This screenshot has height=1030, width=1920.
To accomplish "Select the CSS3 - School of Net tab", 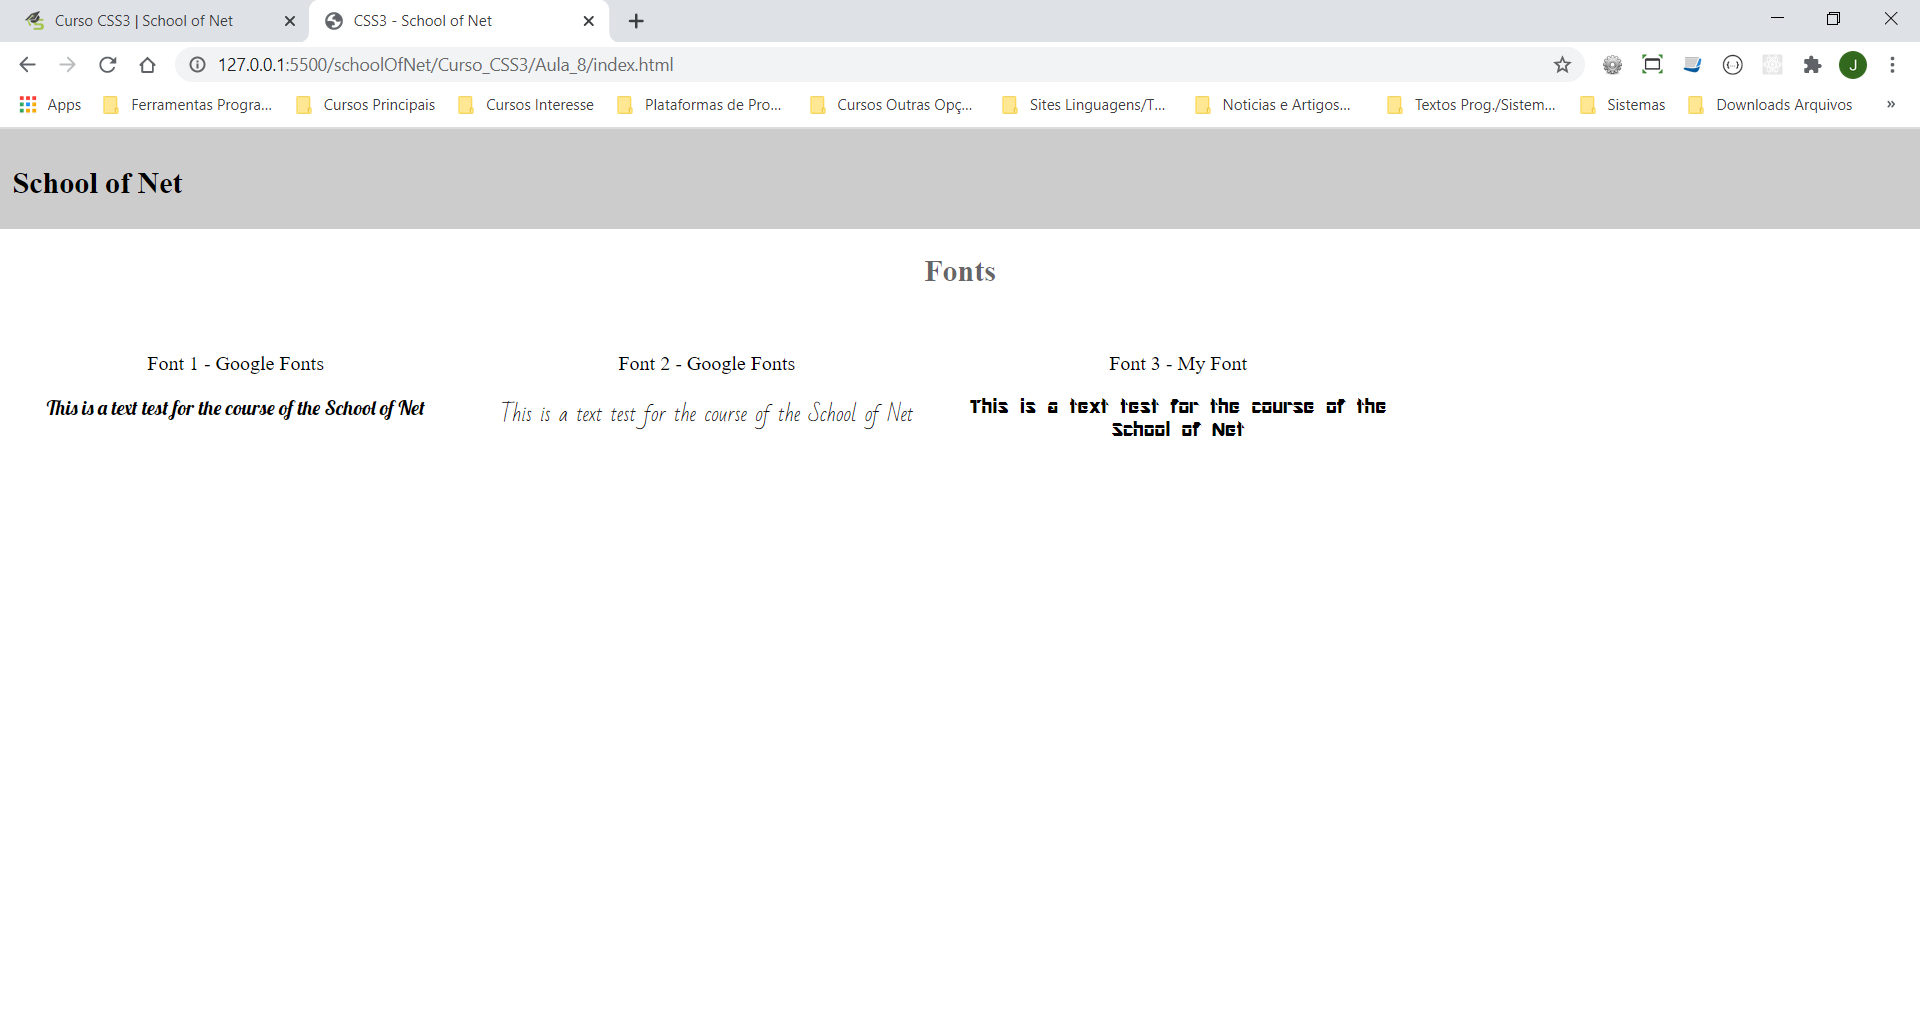I will pyautogui.click(x=460, y=21).
